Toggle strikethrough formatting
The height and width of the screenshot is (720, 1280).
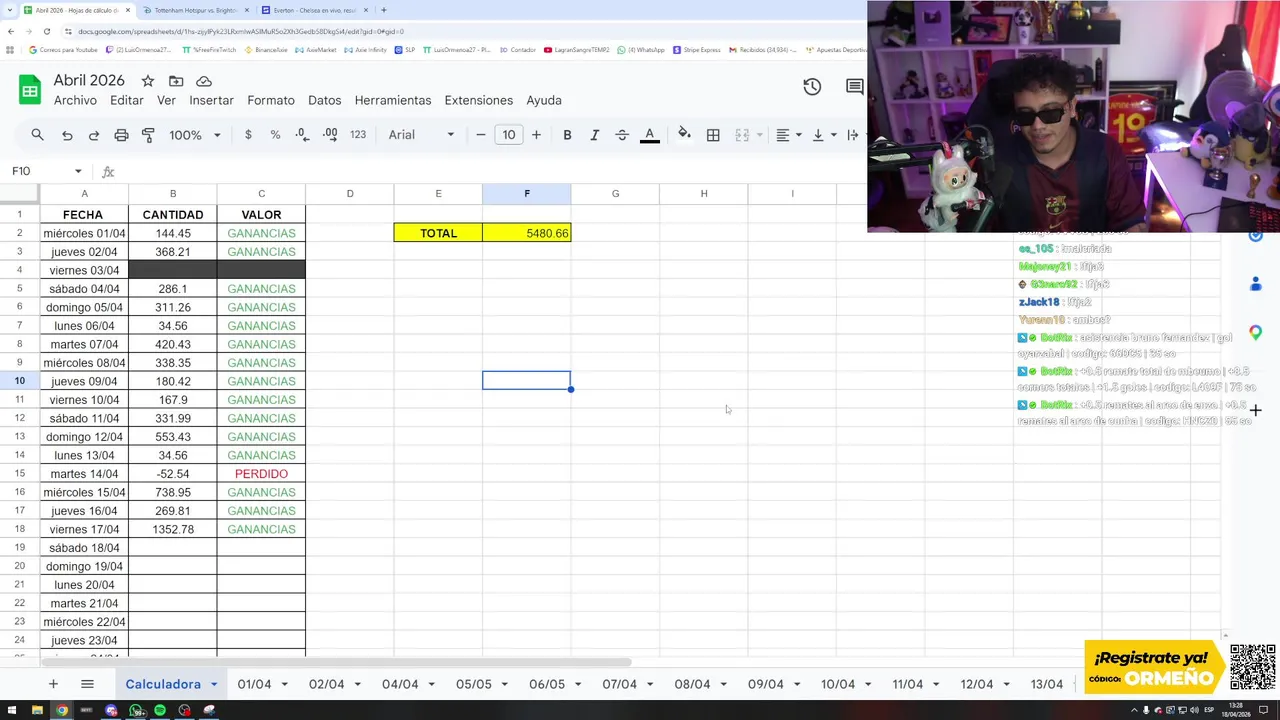pos(622,135)
